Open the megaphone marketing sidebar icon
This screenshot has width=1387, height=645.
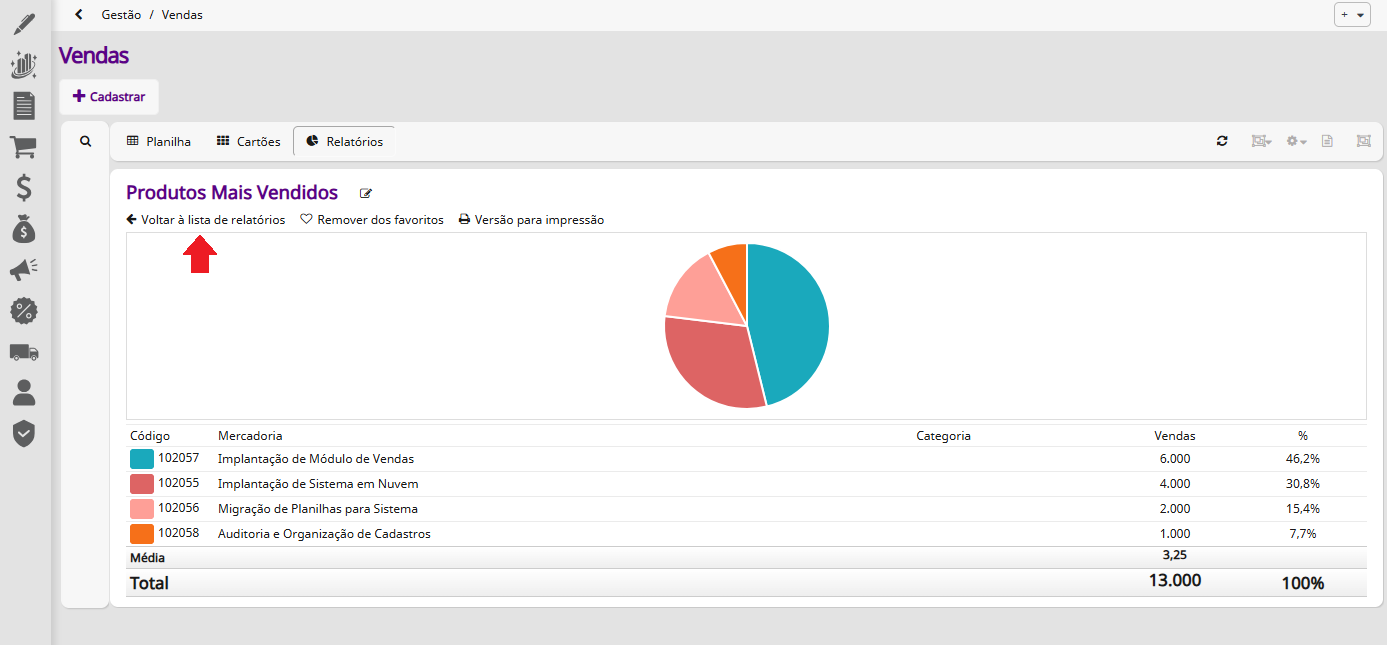23,270
